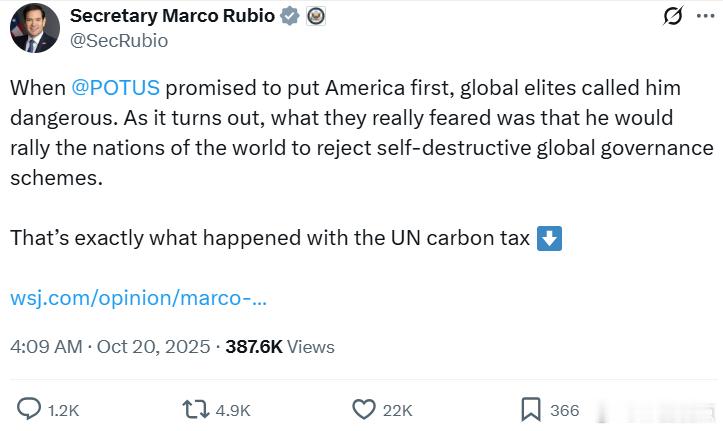Viewport: 723px width, 431px height.
Task: Click the reply speech bubble icon
Action: click(x=29, y=409)
